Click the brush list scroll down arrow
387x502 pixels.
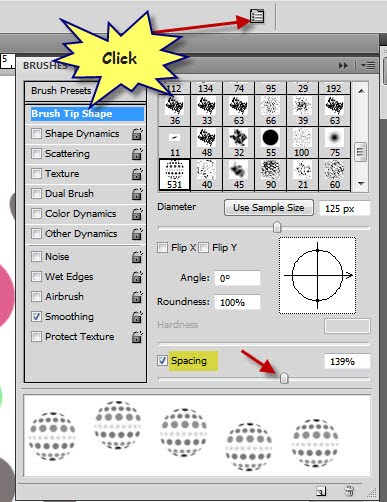point(361,183)
